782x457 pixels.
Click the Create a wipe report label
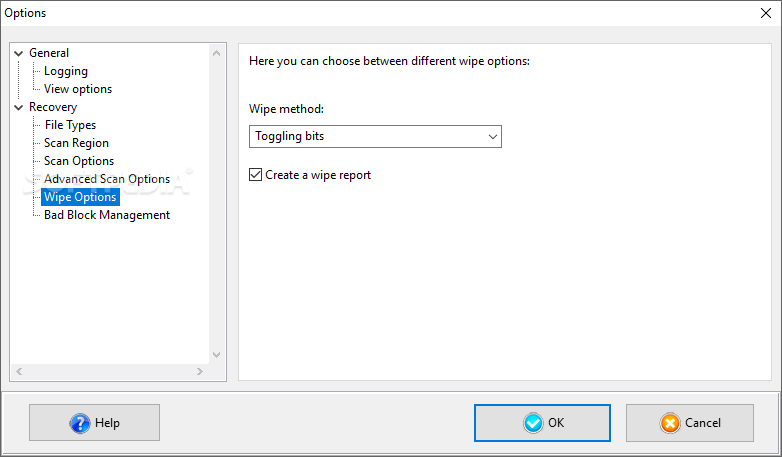point(318,175)
